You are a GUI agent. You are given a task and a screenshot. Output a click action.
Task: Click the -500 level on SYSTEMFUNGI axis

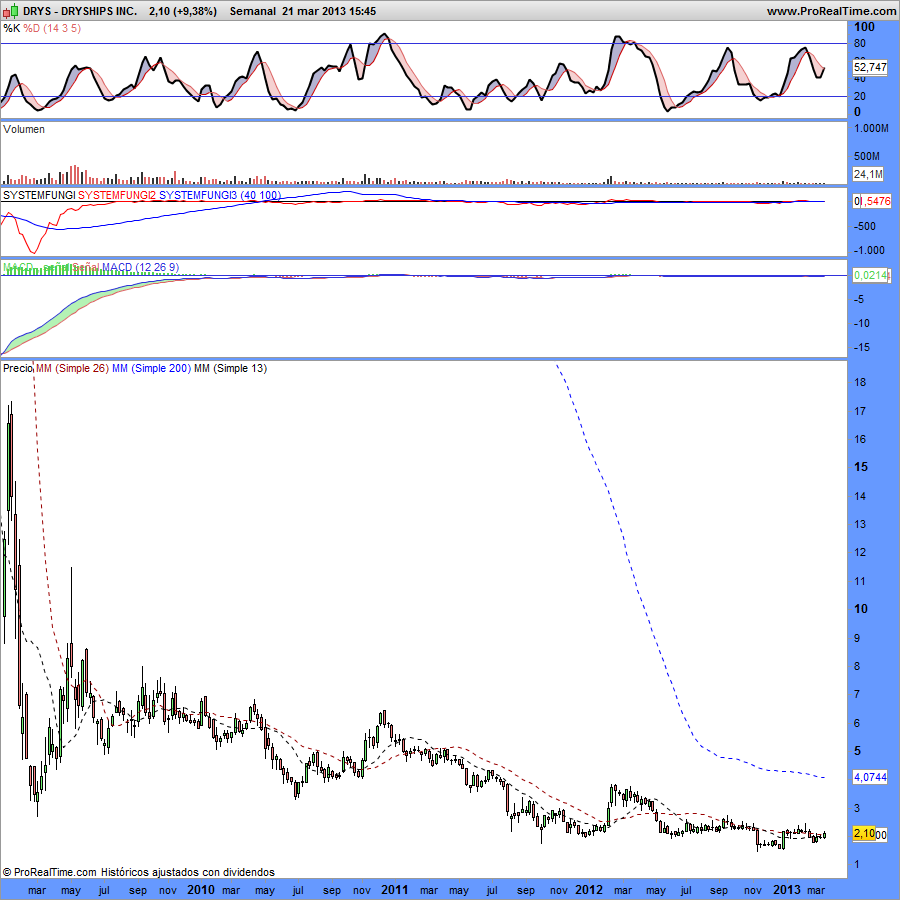click(x=864, y=227)
